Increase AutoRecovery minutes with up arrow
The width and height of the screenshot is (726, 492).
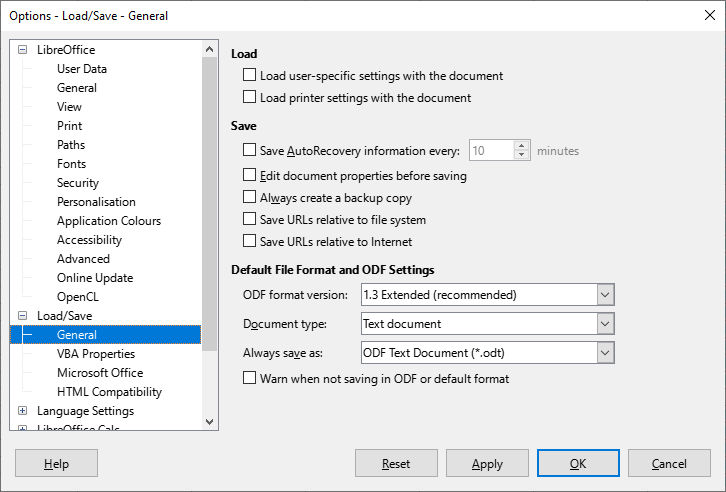tap(521, 146)
